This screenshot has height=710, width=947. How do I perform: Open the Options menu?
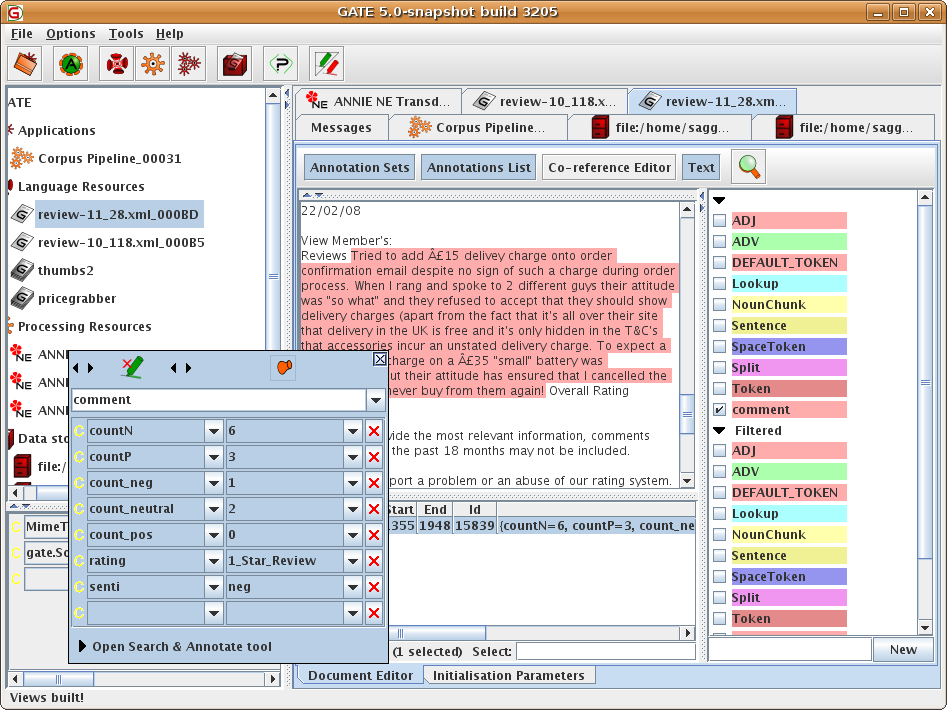71,34
